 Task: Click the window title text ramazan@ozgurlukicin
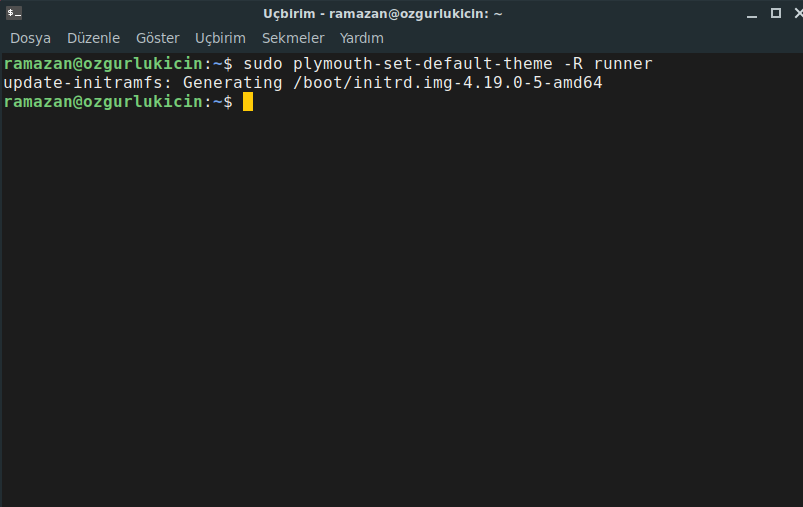coord(409,14)
